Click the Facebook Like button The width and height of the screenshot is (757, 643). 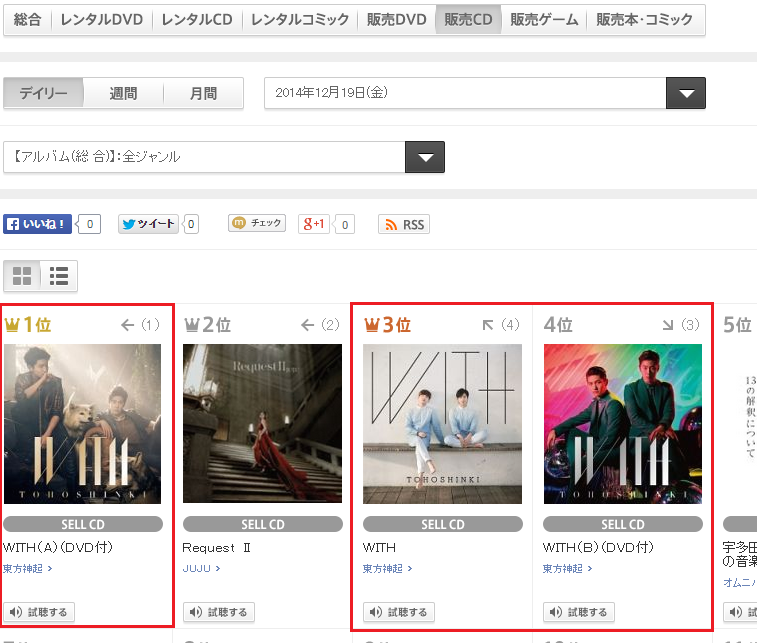click(38, 224)
